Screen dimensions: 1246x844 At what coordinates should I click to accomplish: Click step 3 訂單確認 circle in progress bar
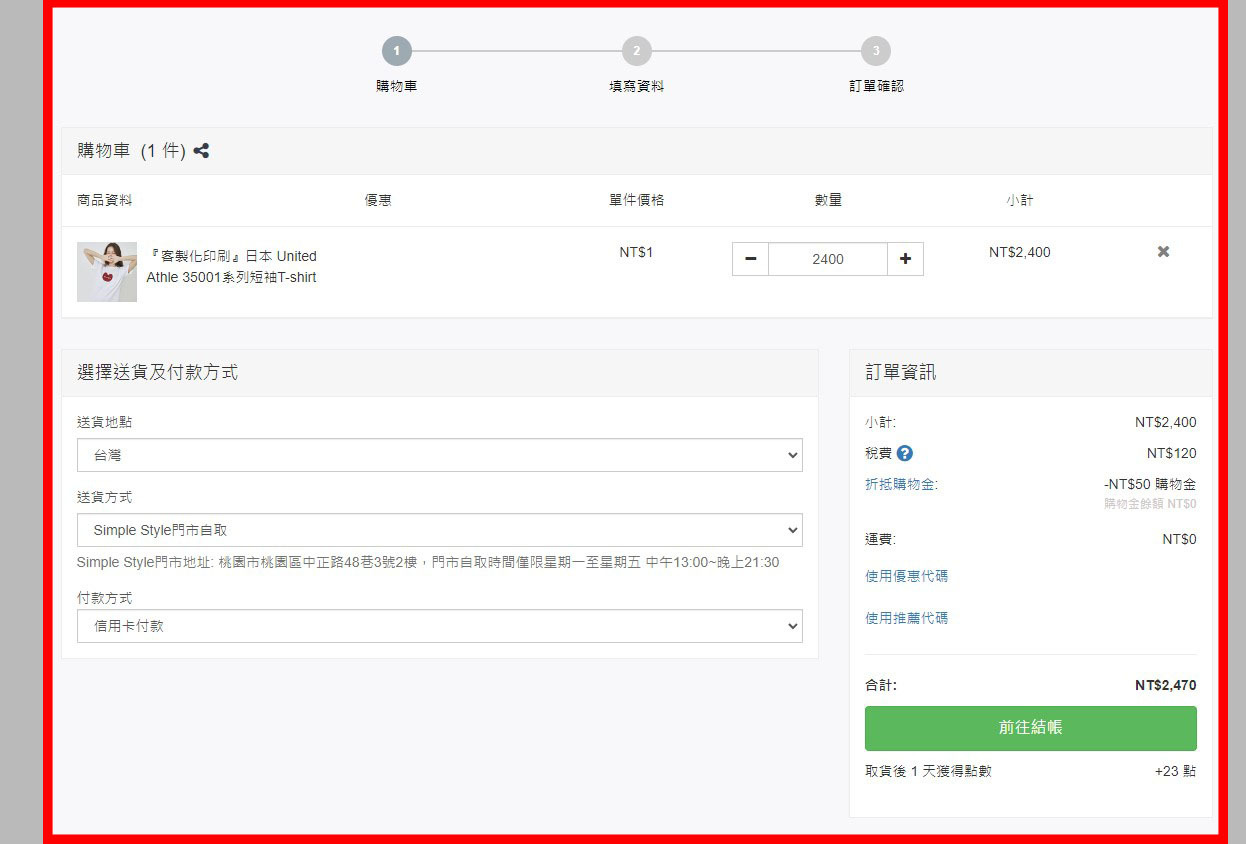tap(875, 51)
